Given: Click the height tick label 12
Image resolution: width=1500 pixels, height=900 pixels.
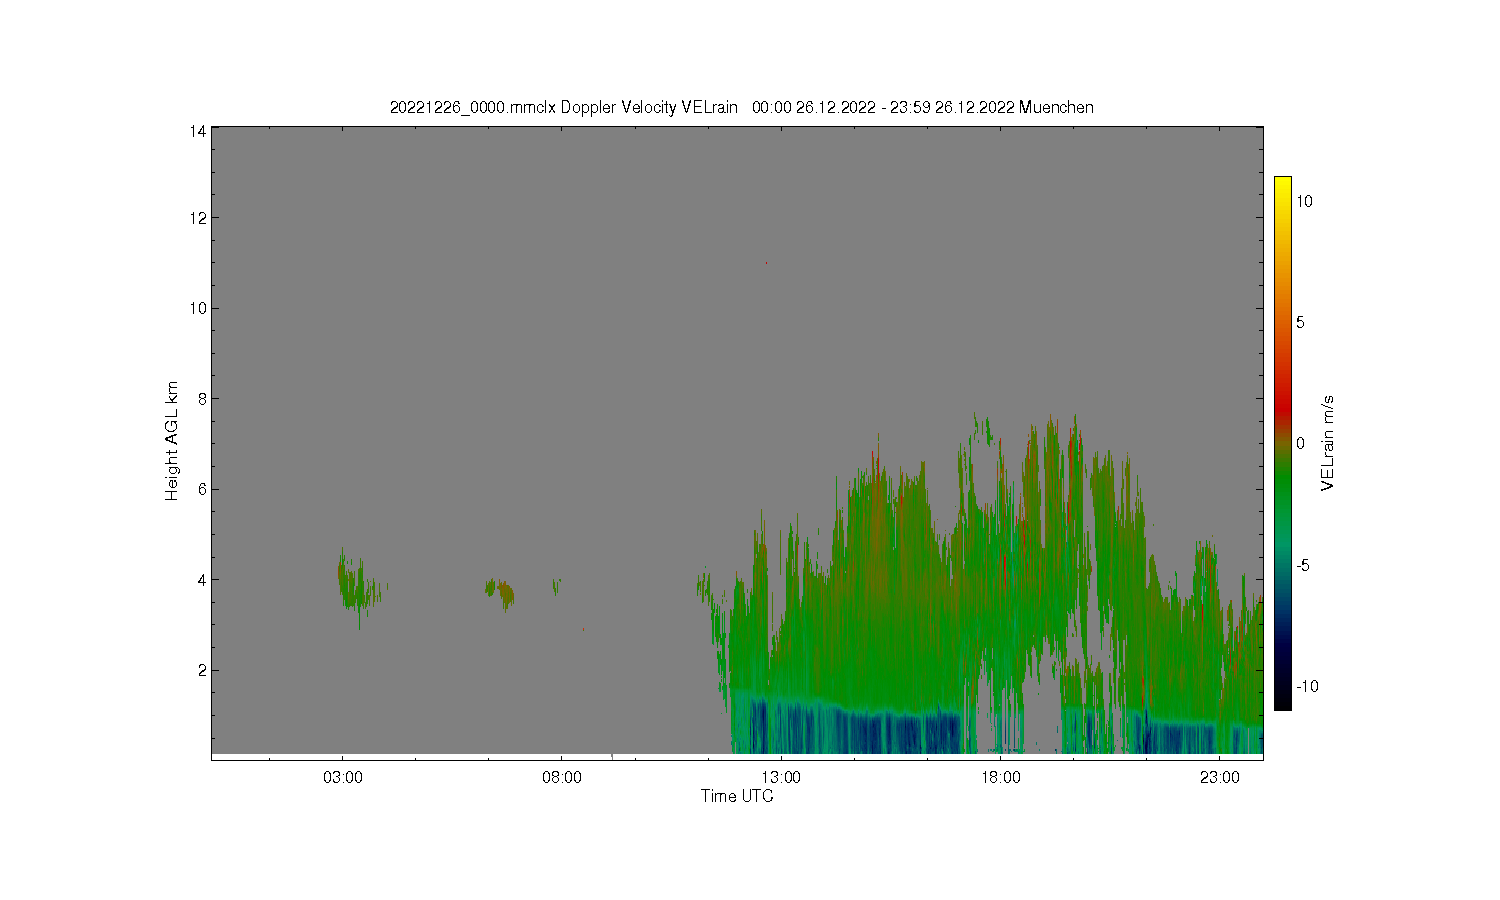Looking at the screenshot, I should pyautogui.click(x=198, y=218).
